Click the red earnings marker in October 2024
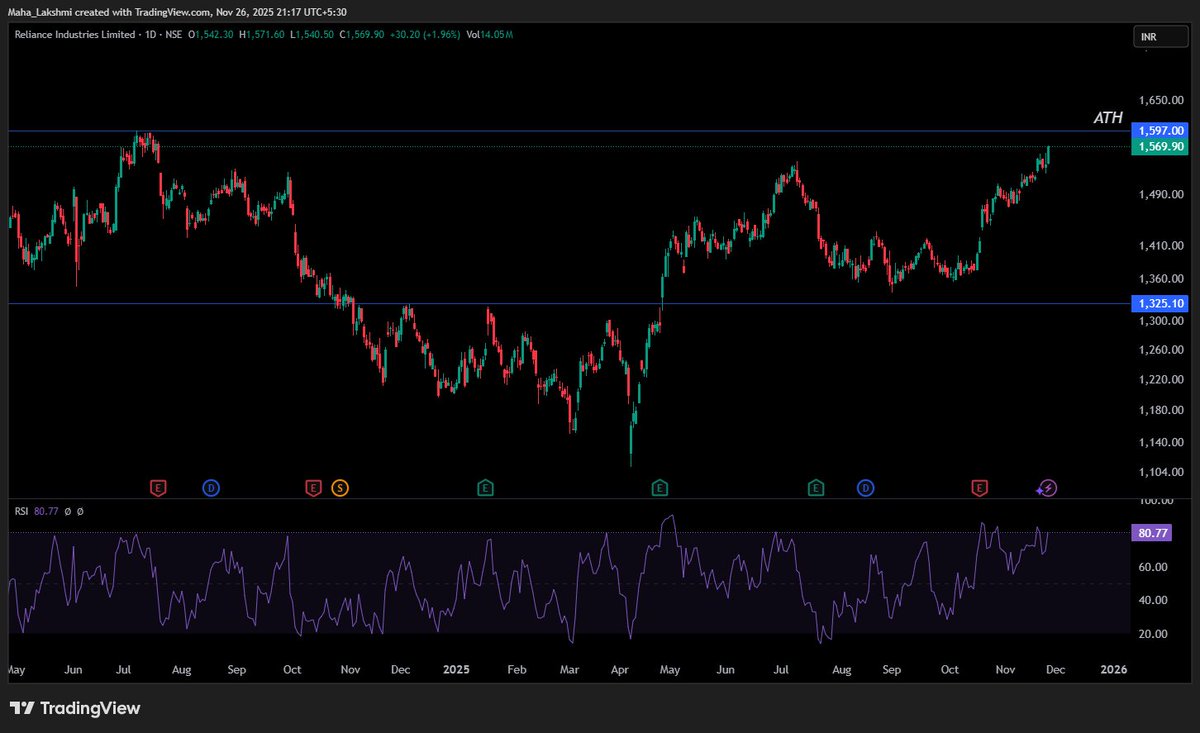This screenshot has height=733, width=1200. click(313, 488)
